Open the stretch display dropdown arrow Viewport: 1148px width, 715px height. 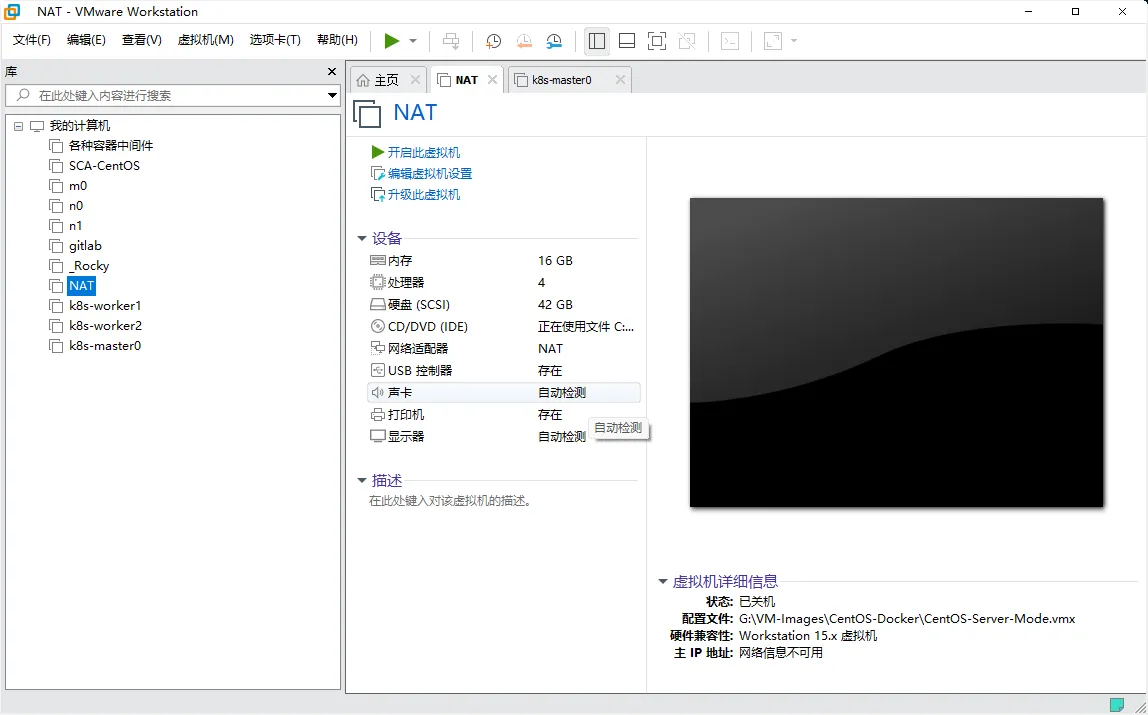coord(794,41)
